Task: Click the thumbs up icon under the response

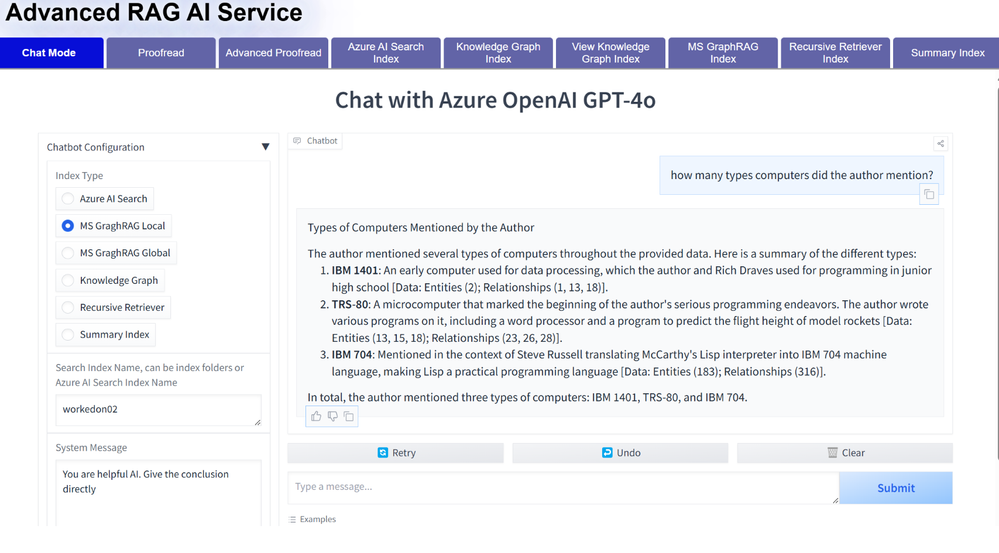Action: 316,416
